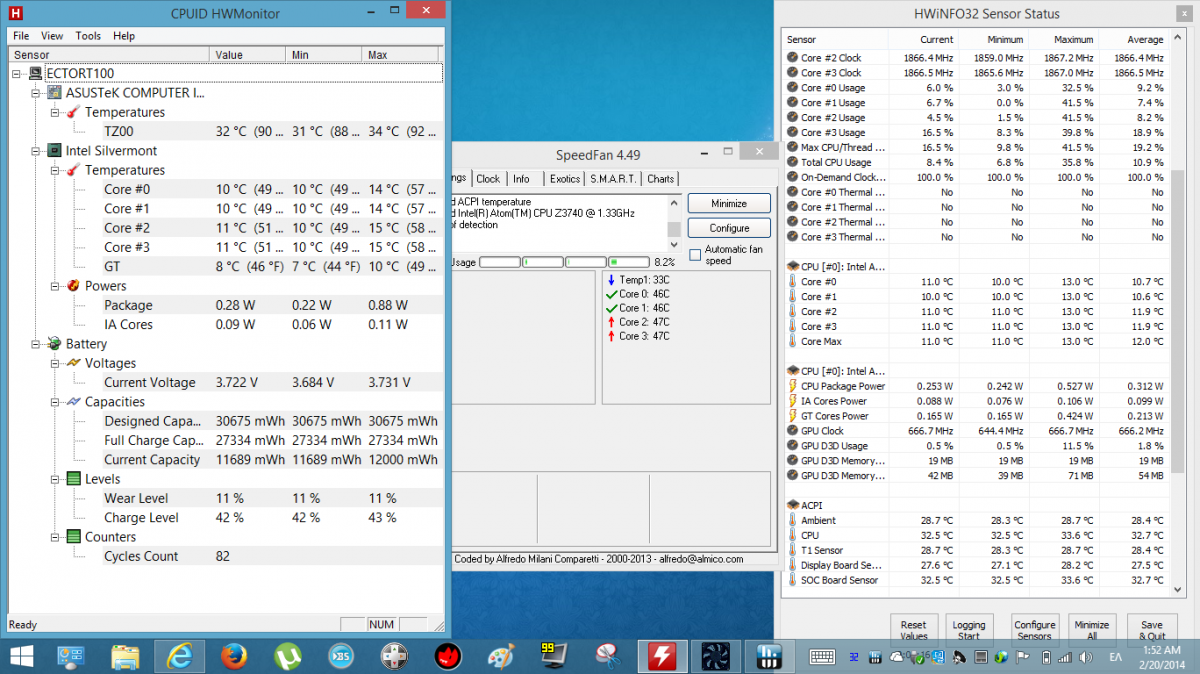
Task: Click Logging Start in HWiNFO32
Action: [968, 629]
